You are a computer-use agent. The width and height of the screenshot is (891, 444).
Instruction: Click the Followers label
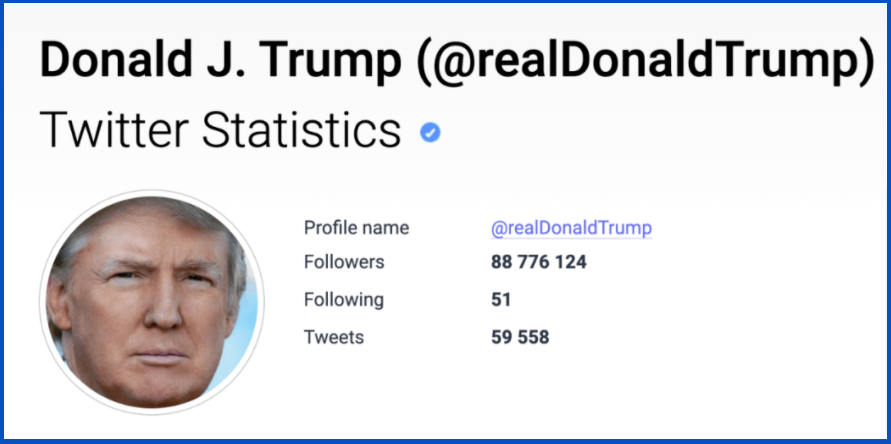pyautogui.click(x=343, y=263)
